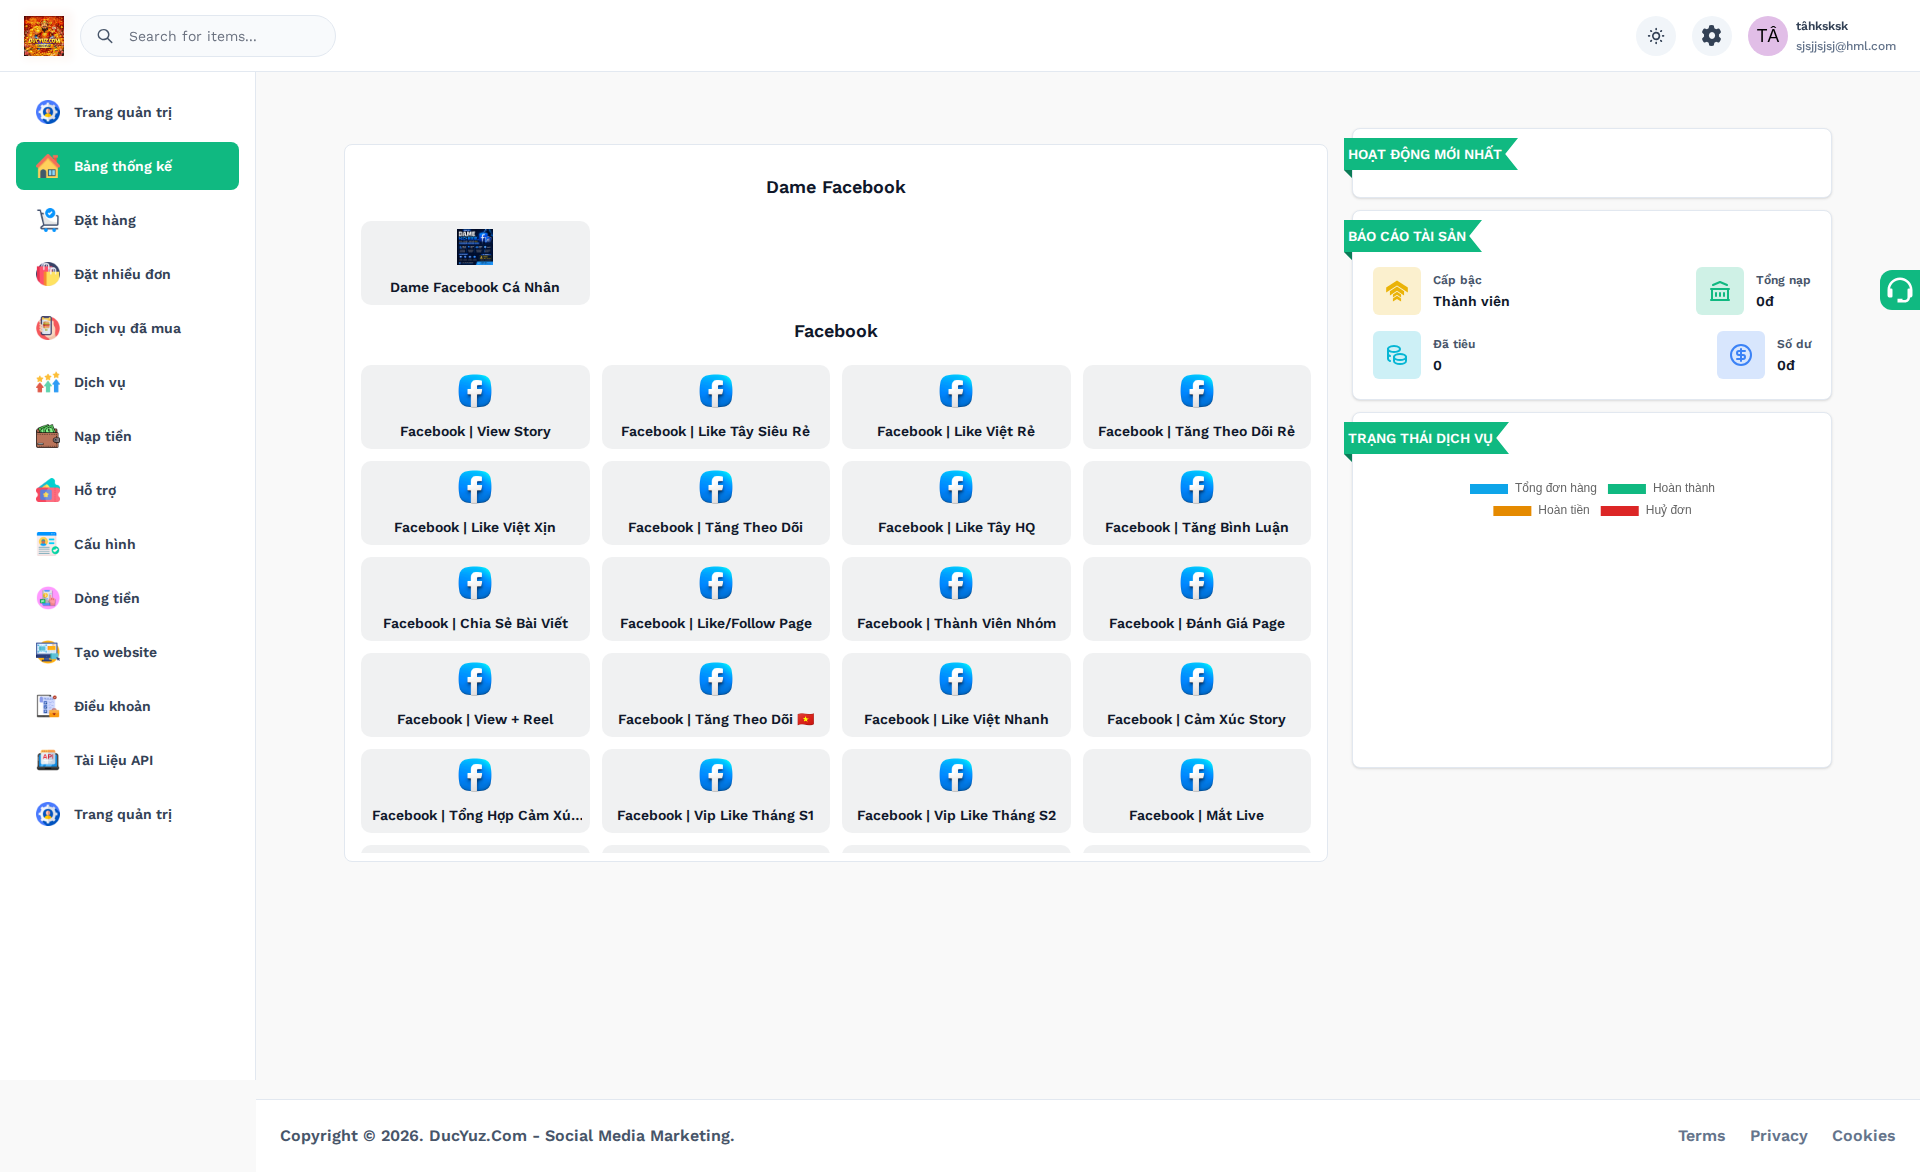Open Facebook | View Story service
Viewport: 1920px width, 1172px height.
475,407
